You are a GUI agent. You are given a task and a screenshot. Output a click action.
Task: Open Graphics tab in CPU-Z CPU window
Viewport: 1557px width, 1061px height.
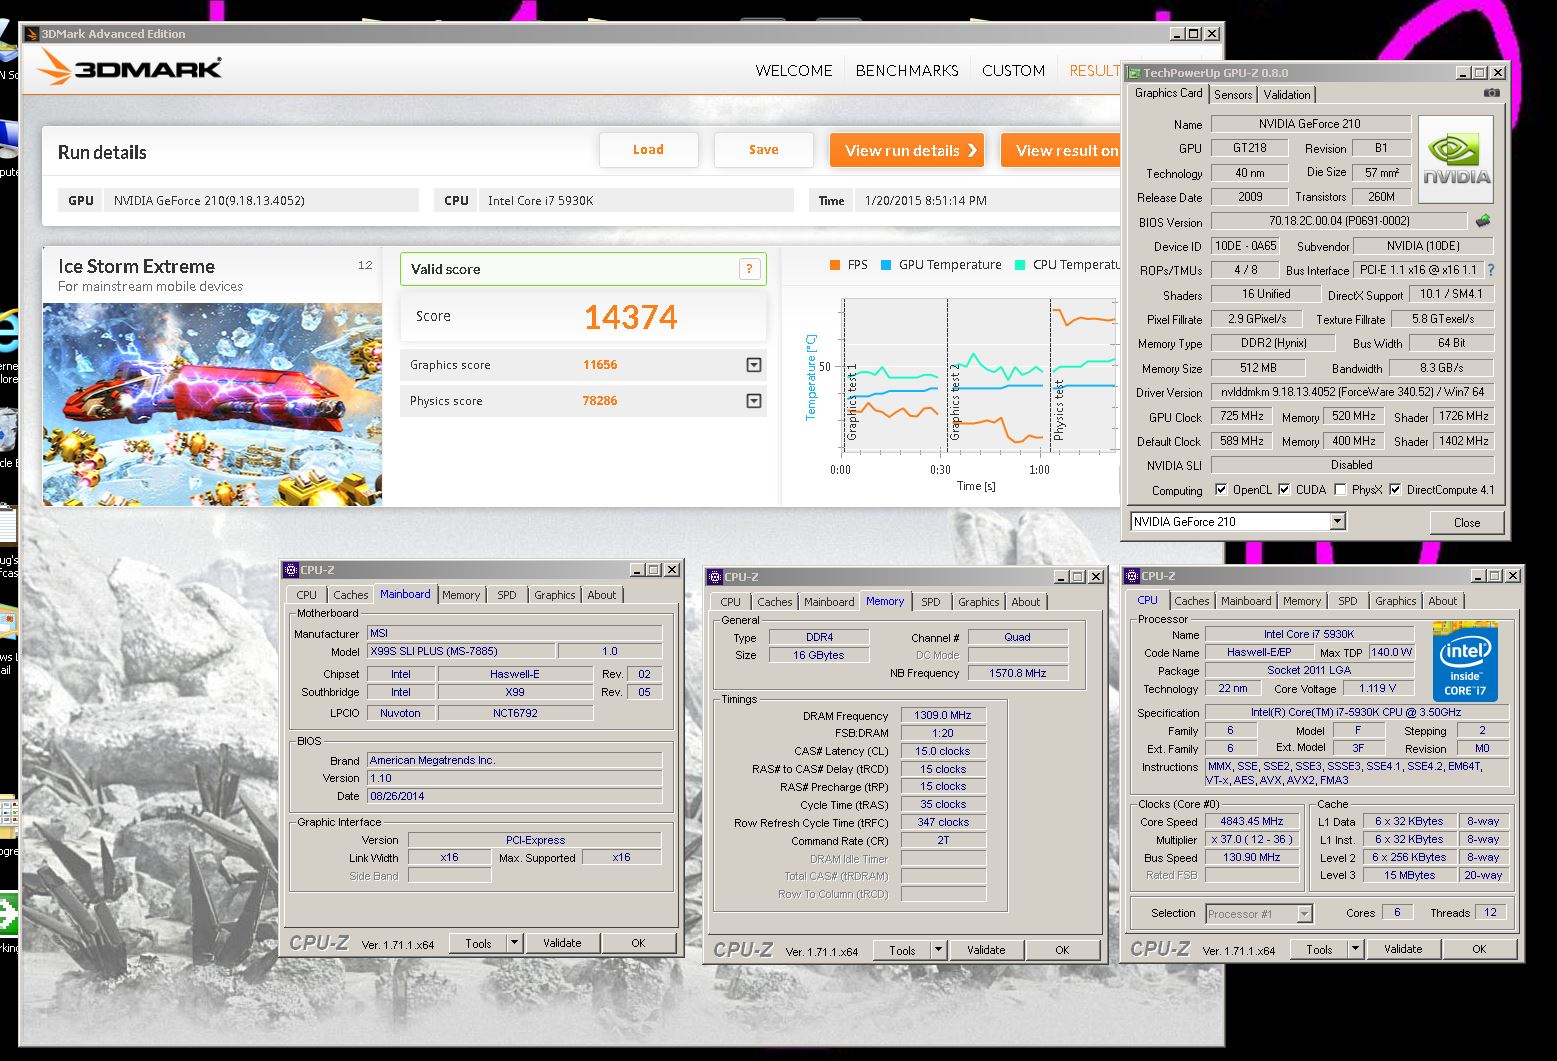coord(1395,601)
